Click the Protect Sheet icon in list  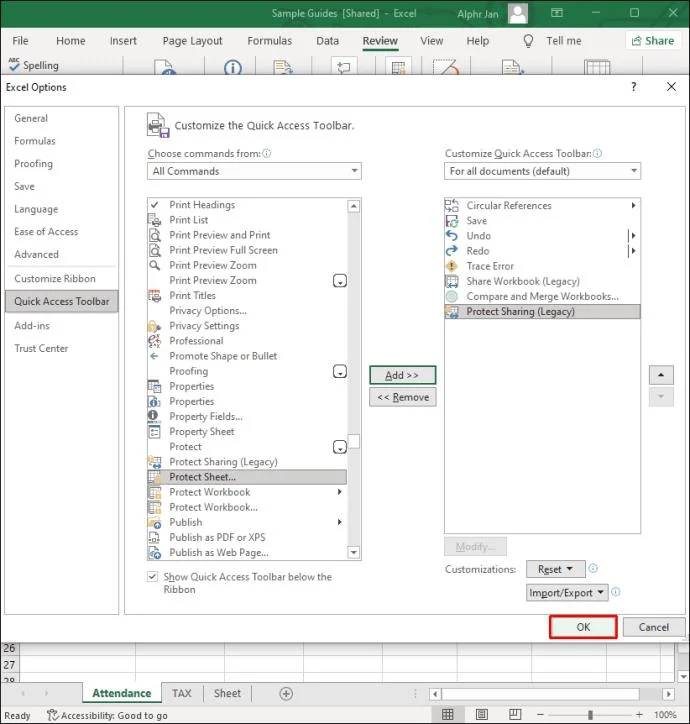154,477
